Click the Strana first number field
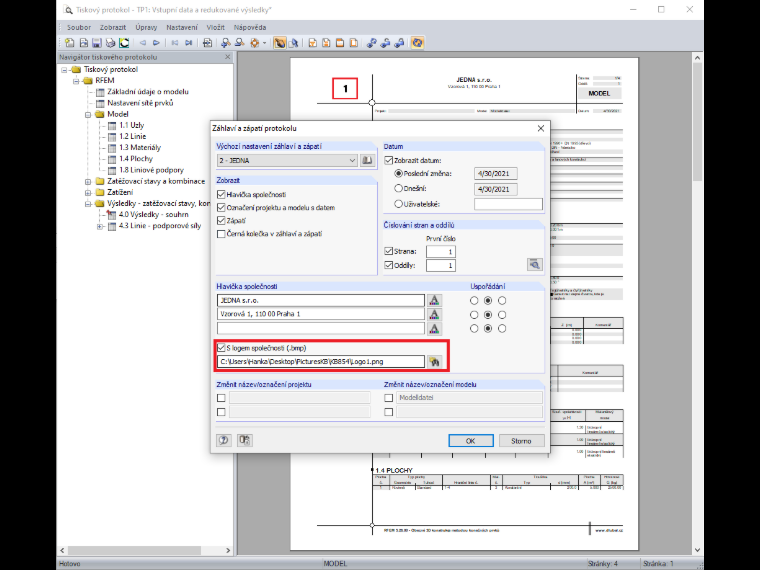 [x=441, y=252]
